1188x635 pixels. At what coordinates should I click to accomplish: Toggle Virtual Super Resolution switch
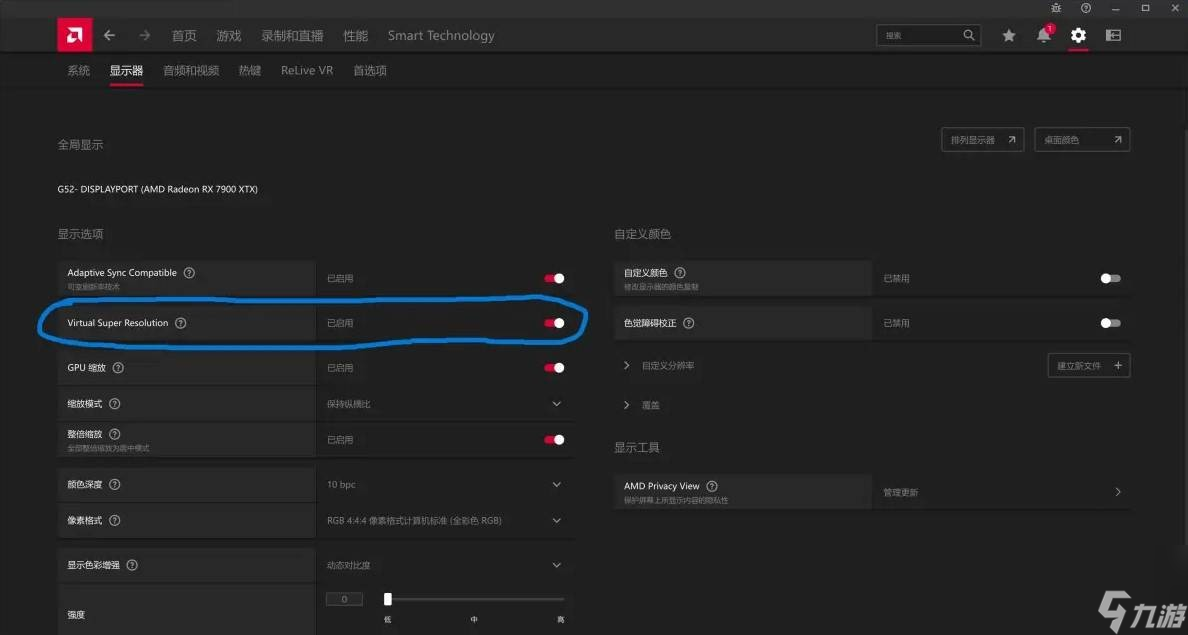[555, 323]
